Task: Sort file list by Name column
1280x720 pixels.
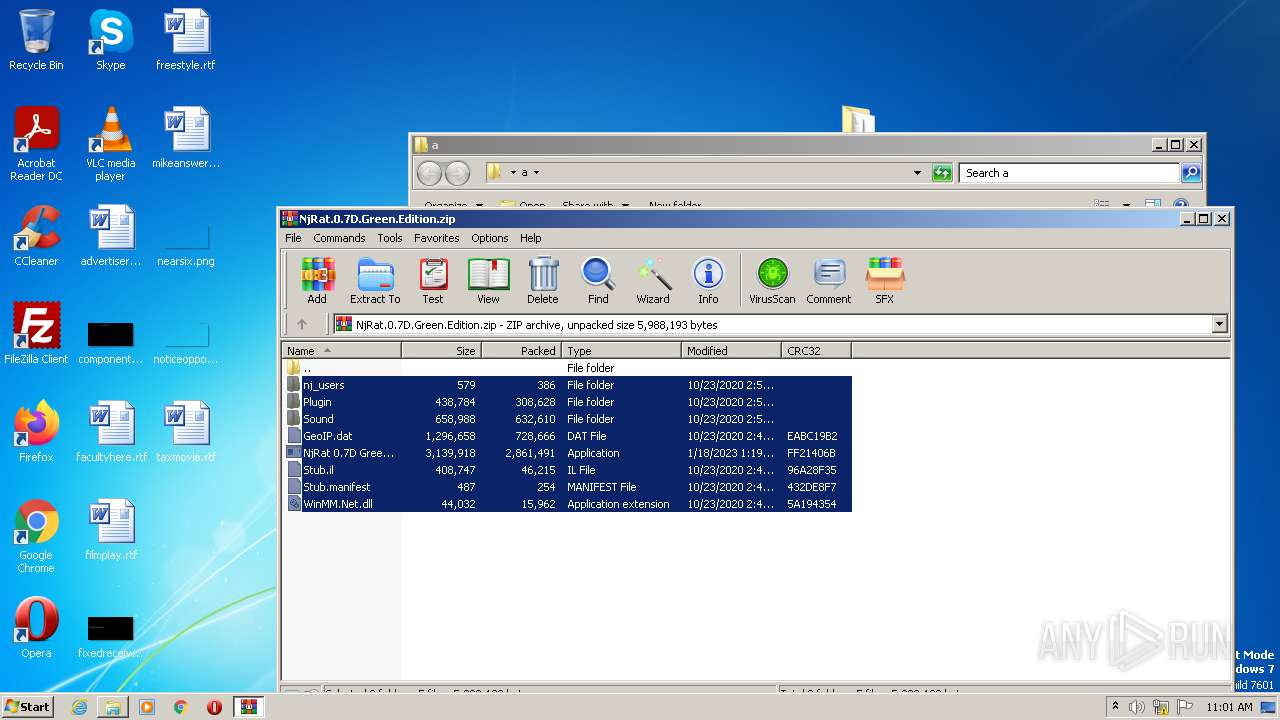Action: click(x=342, y=350)
